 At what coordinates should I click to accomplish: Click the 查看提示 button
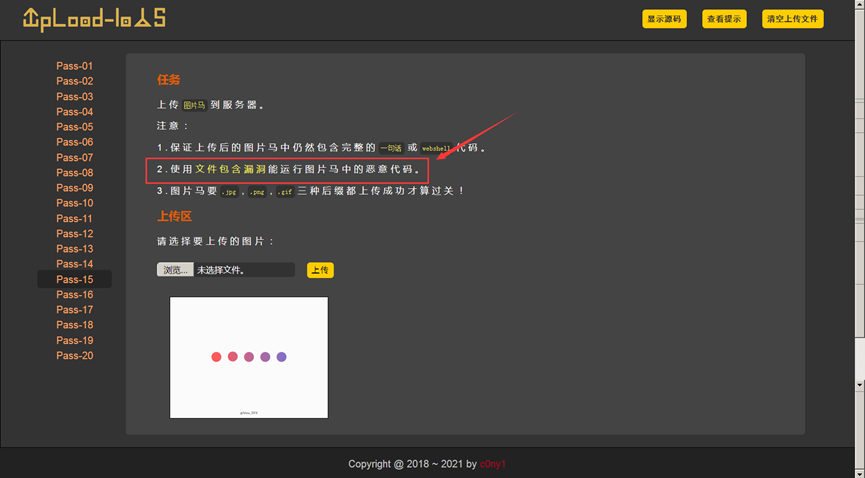[x=724, y=19]
